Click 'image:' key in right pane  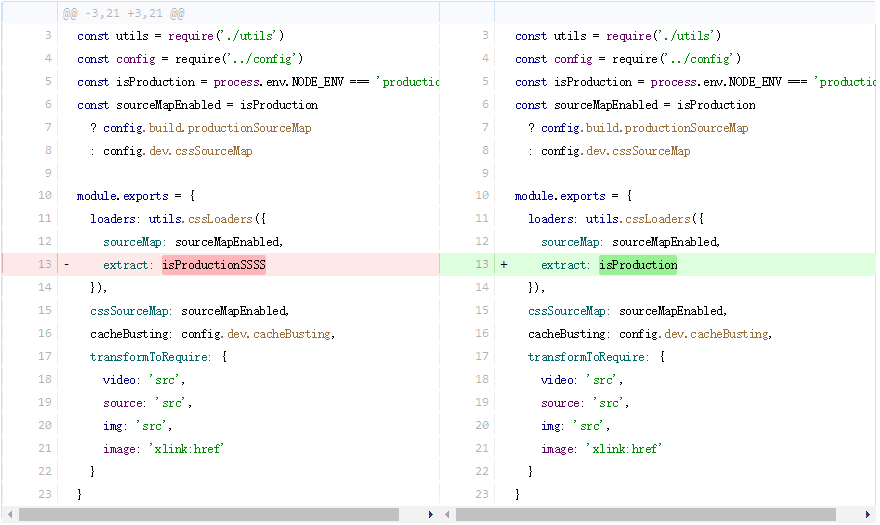tap(560, 449)
